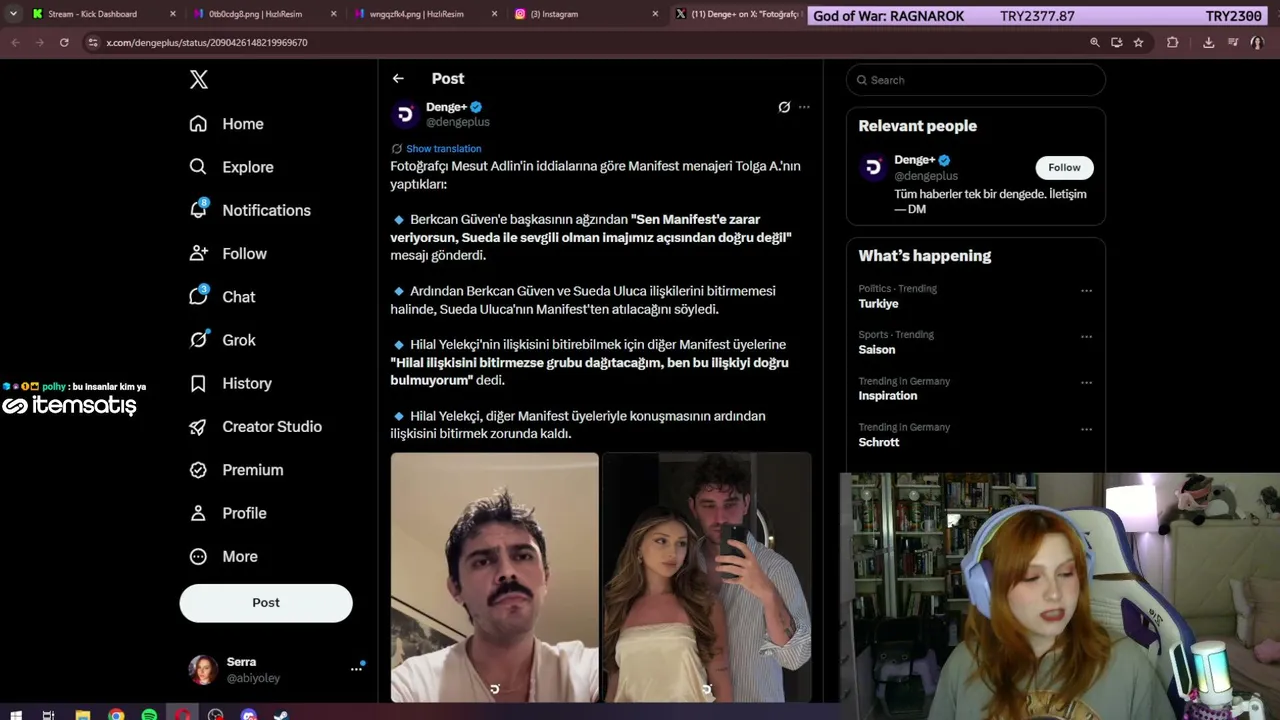Launch Grok from the sidebar icon
This screenshot has width=1280, height=720.
[x=198, y=339]
